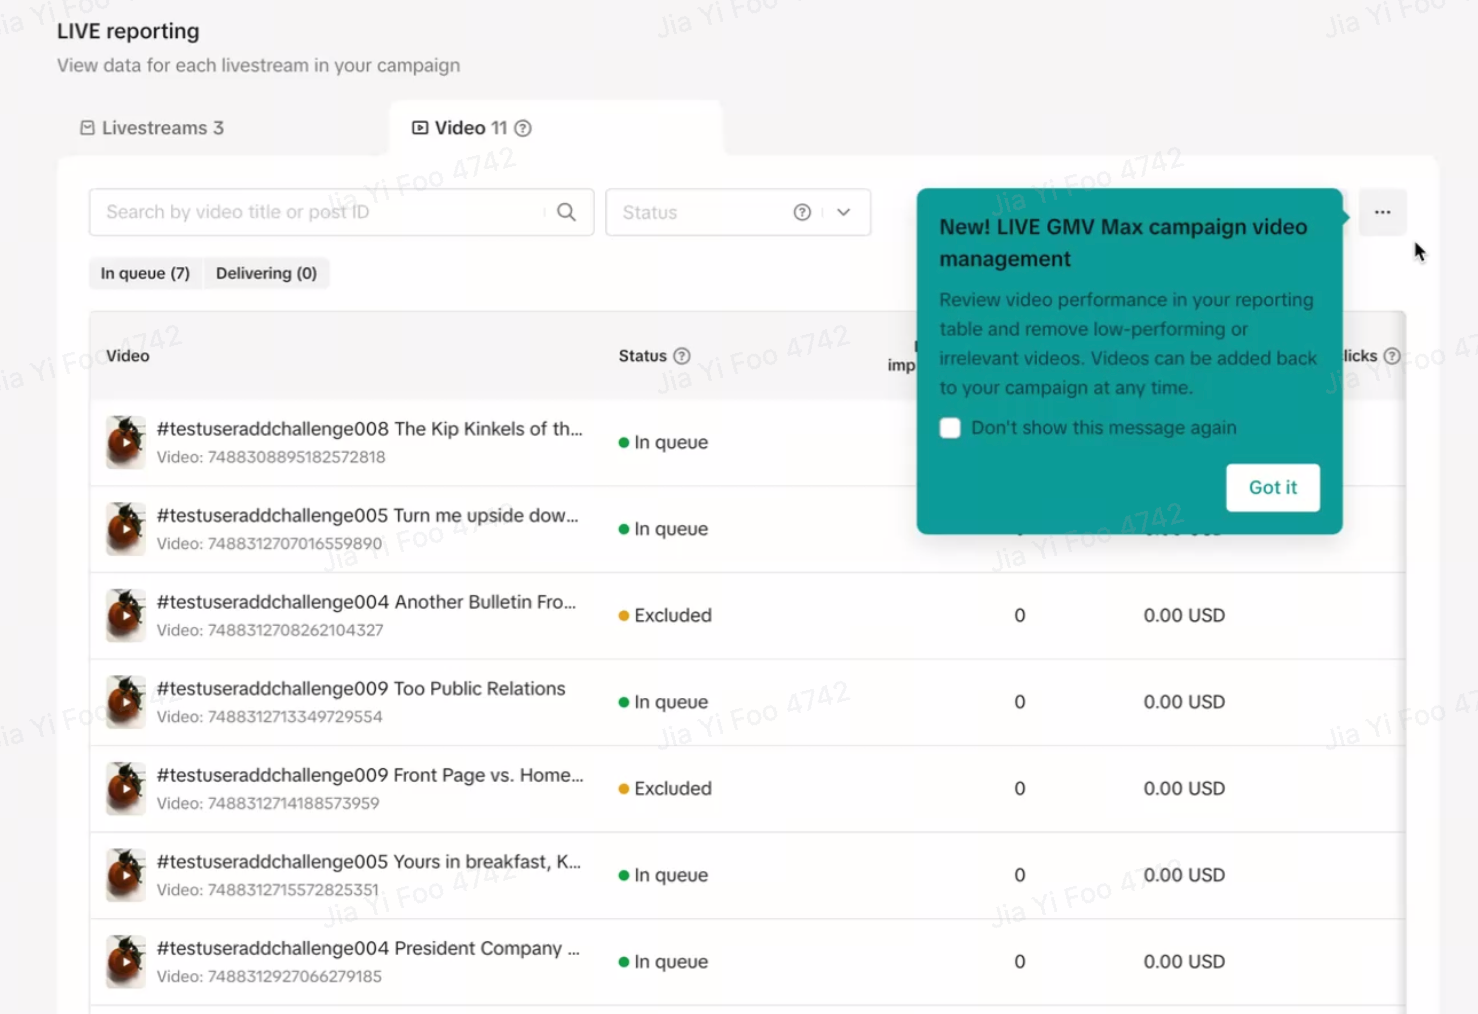Filter by Delivering (0)

click(266, 273)
